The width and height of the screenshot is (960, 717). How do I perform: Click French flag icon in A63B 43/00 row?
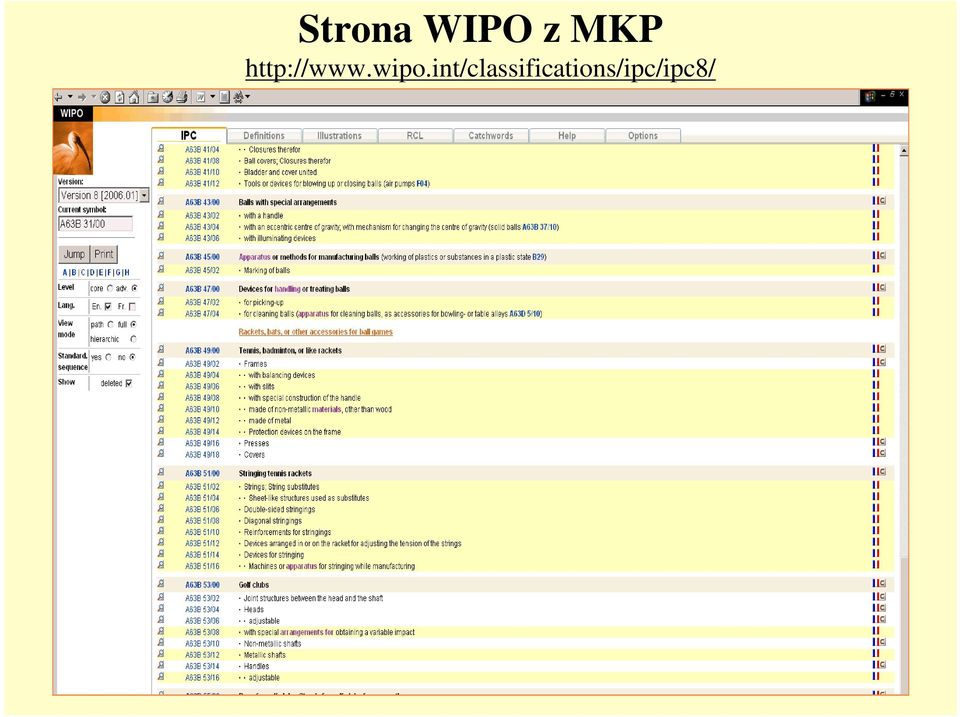876,201
